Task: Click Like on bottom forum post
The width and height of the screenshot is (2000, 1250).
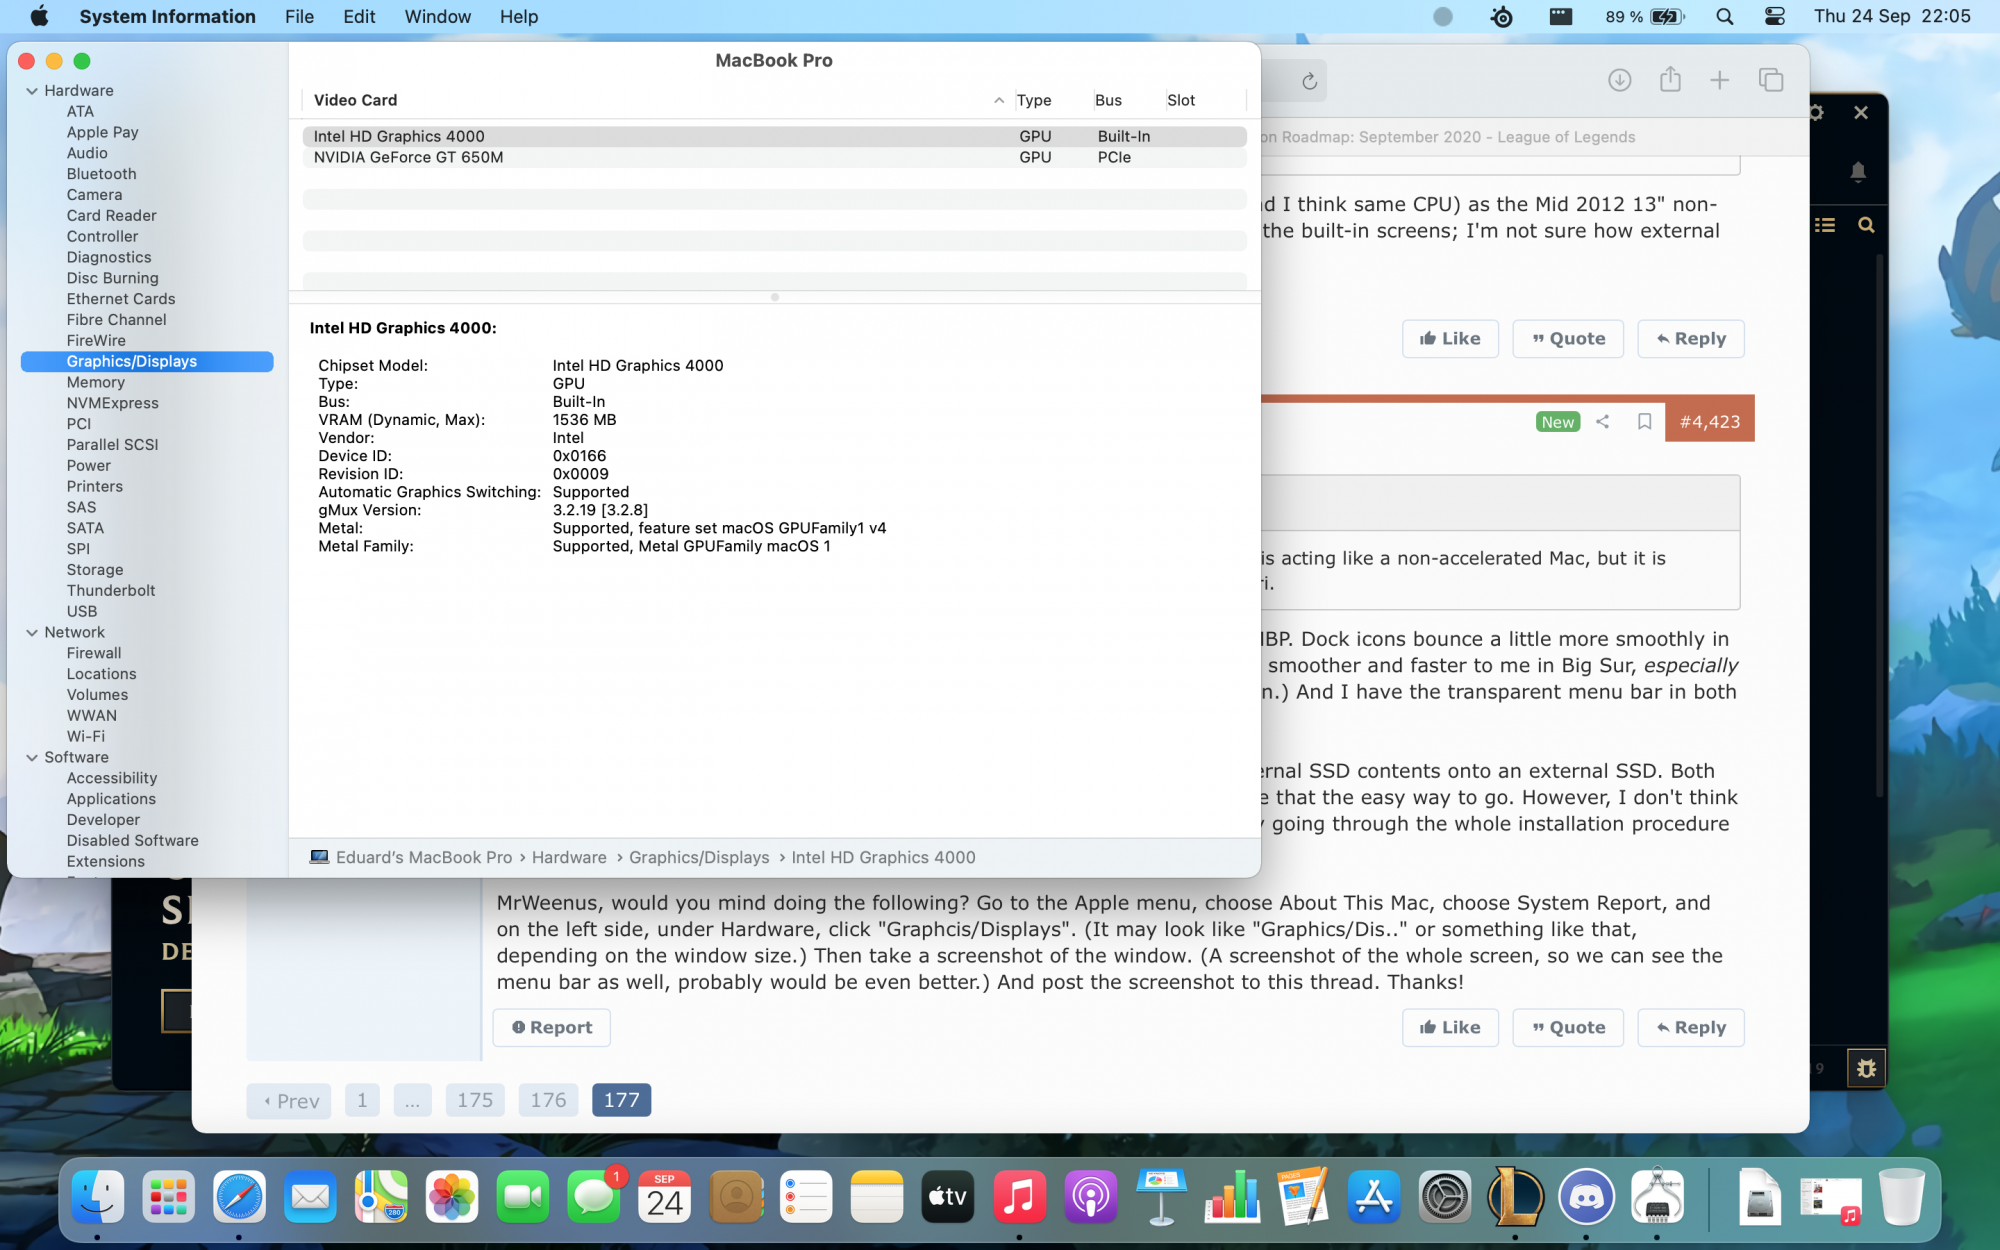Action: tap(1450, 1027)
